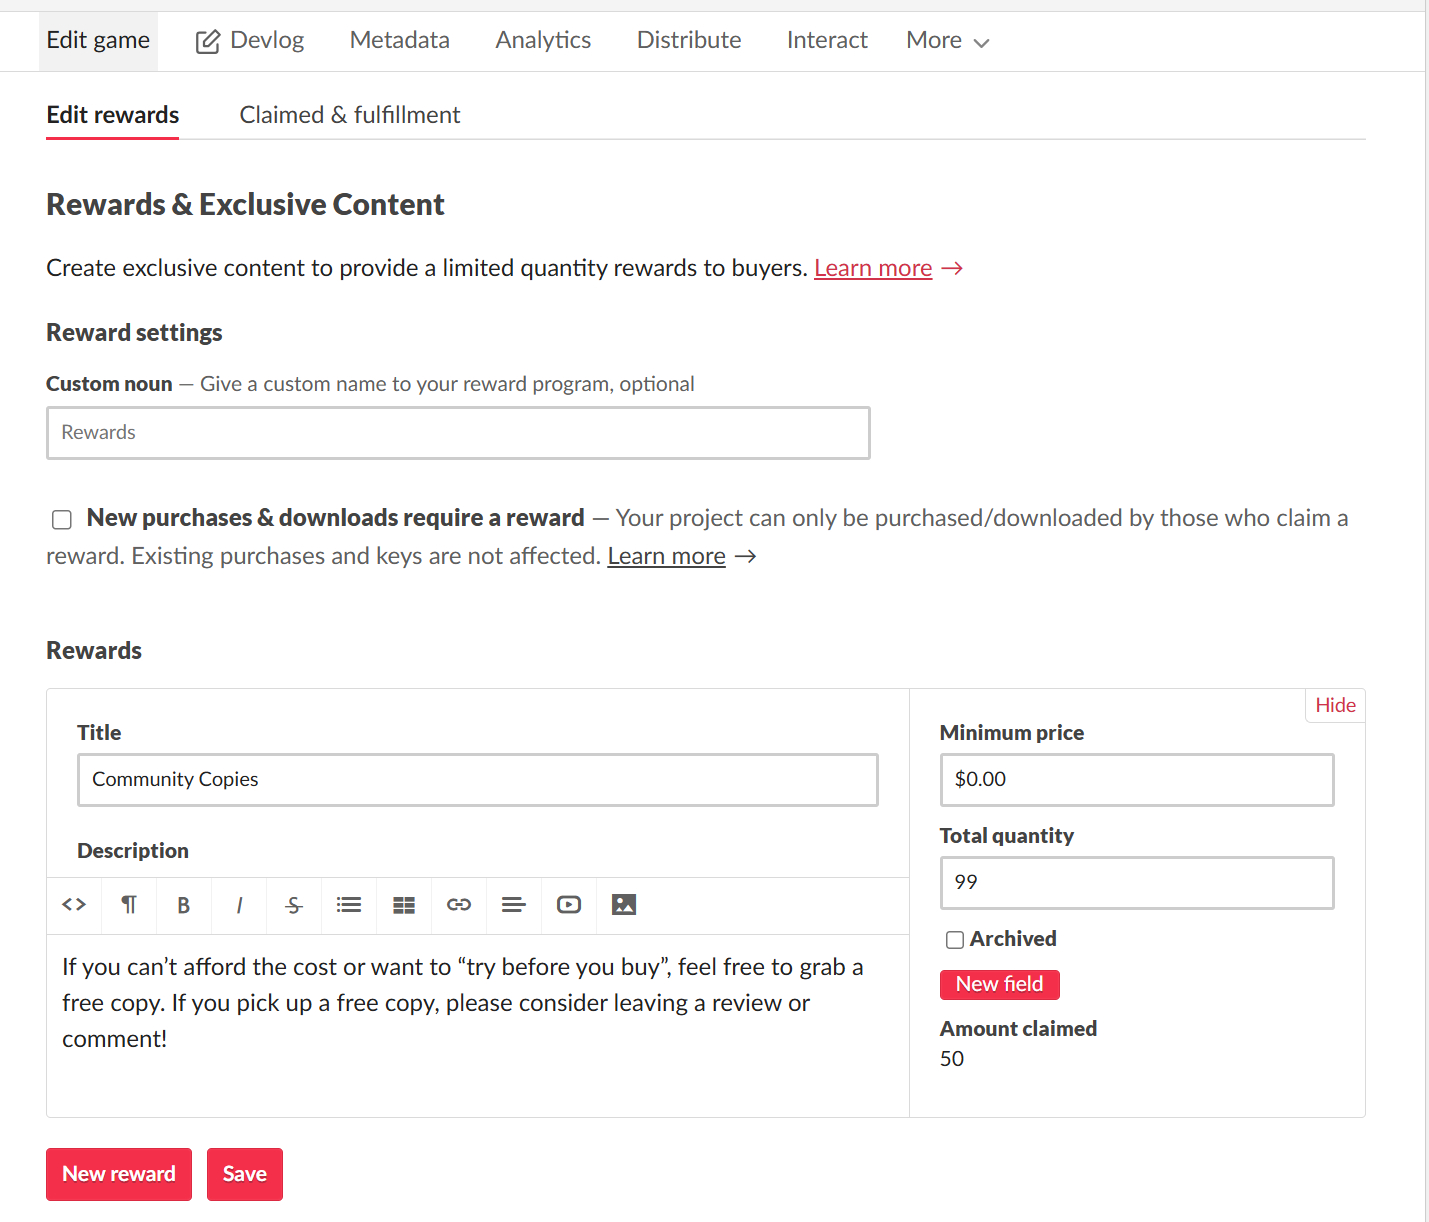Insert an image in description editor
Viewport: 1429px width, 1222px height.
[x=624, y=905]
